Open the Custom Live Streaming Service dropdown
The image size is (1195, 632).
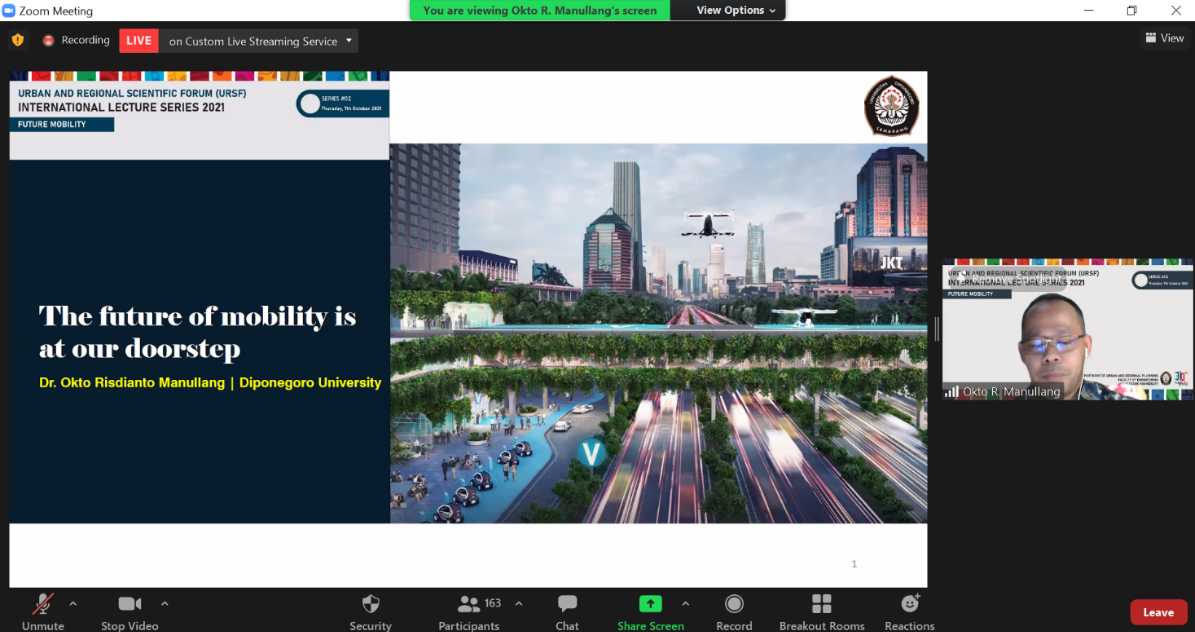point(349,41)
